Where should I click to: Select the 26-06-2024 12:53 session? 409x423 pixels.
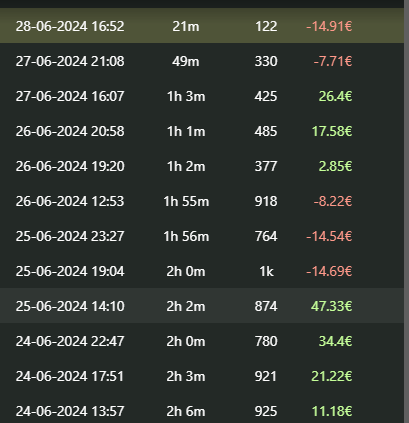pos(202,201)
